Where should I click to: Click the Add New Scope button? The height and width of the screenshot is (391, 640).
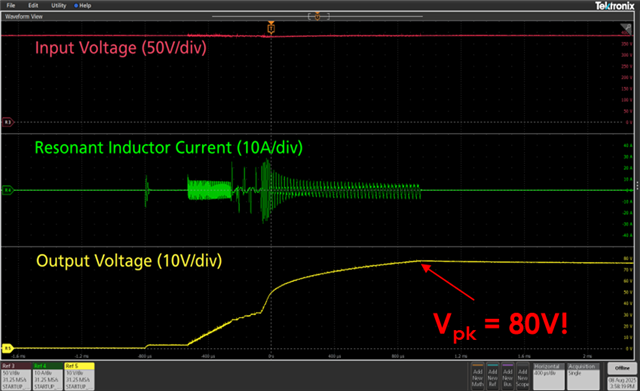[523, 376]
